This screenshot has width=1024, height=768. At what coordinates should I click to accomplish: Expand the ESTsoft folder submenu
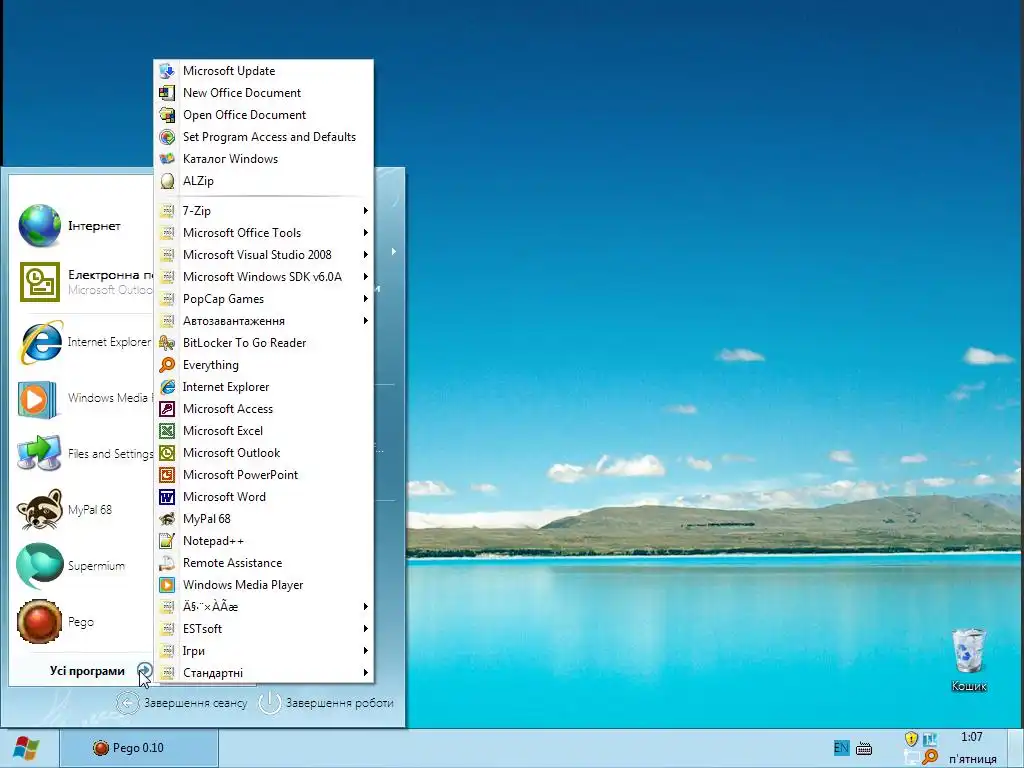click(x=264, y=629)
